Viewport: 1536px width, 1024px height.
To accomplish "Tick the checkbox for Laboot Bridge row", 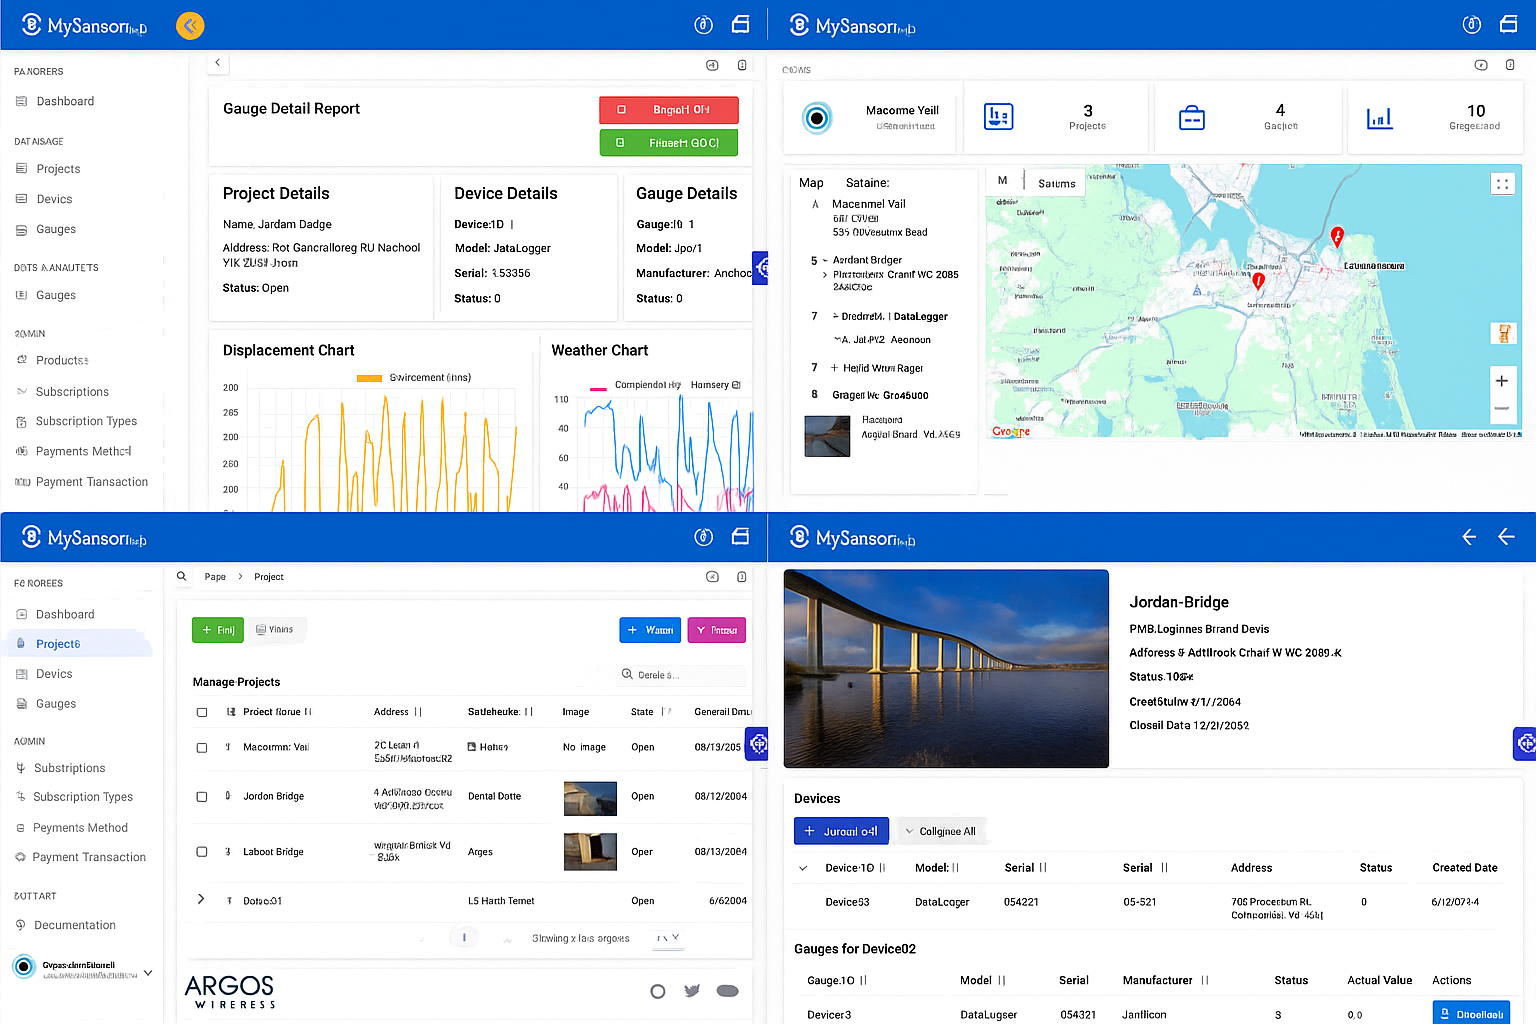I will coord(202,852).
